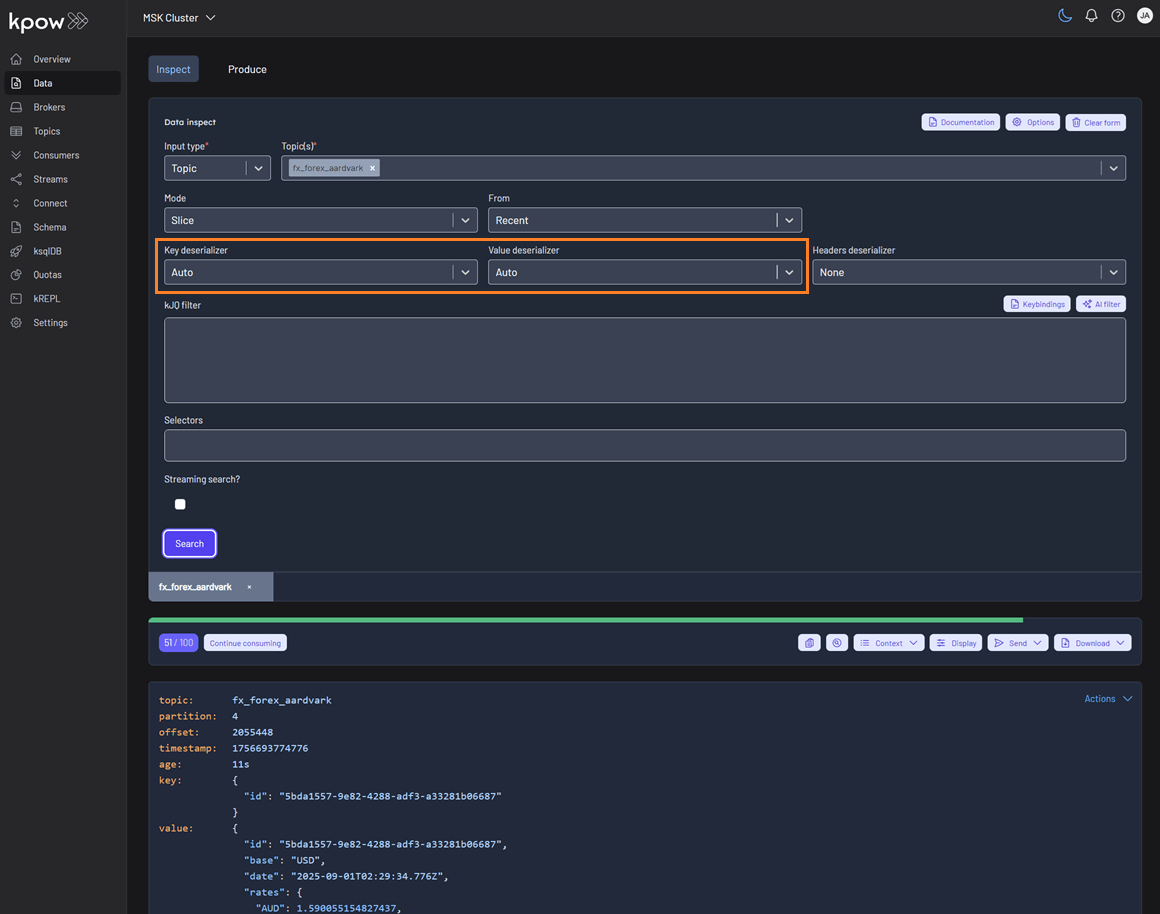This screenshot has height=914, width=1160.
Task: Click the 51 / 100 results counter
Action: [178, 643]
